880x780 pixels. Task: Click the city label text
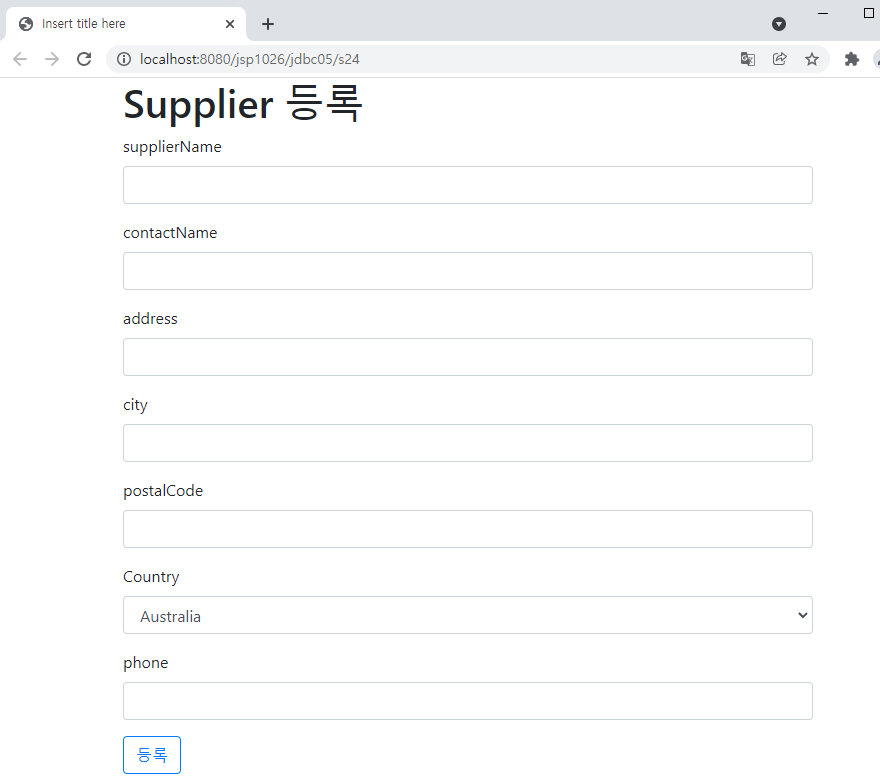(x=135, y=405)
